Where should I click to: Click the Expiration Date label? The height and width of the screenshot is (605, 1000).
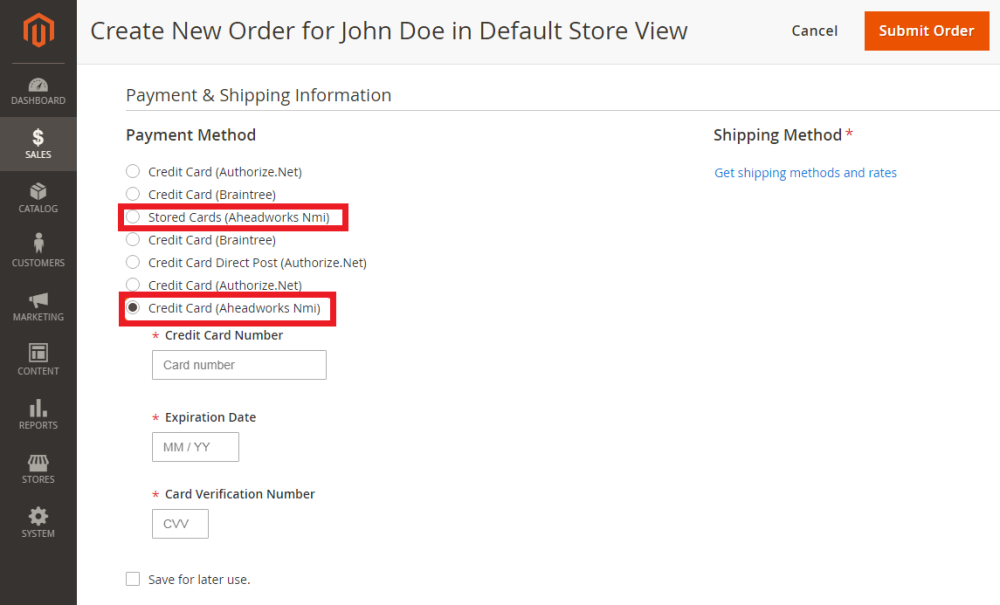[210, 418]
